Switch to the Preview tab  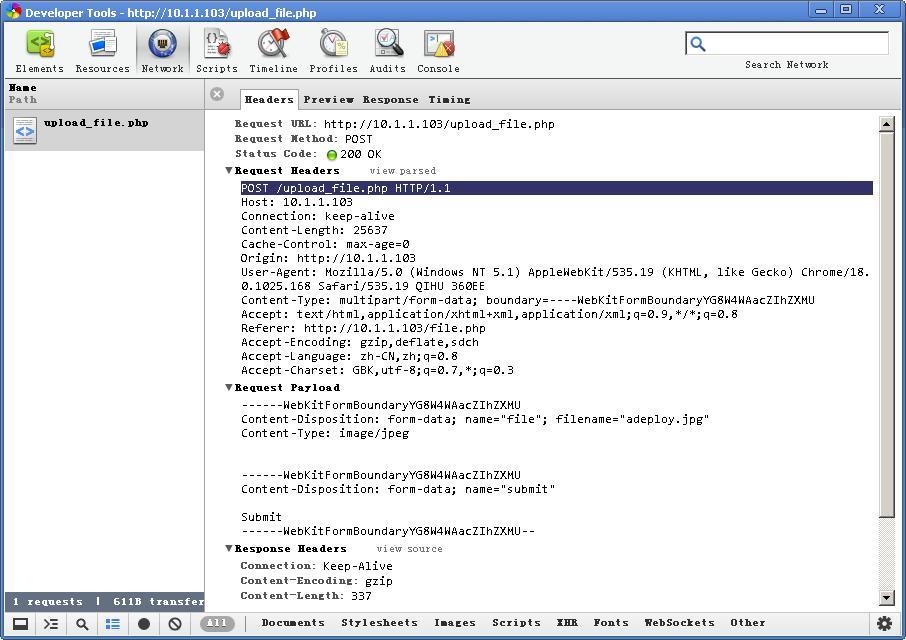[331, 99]
